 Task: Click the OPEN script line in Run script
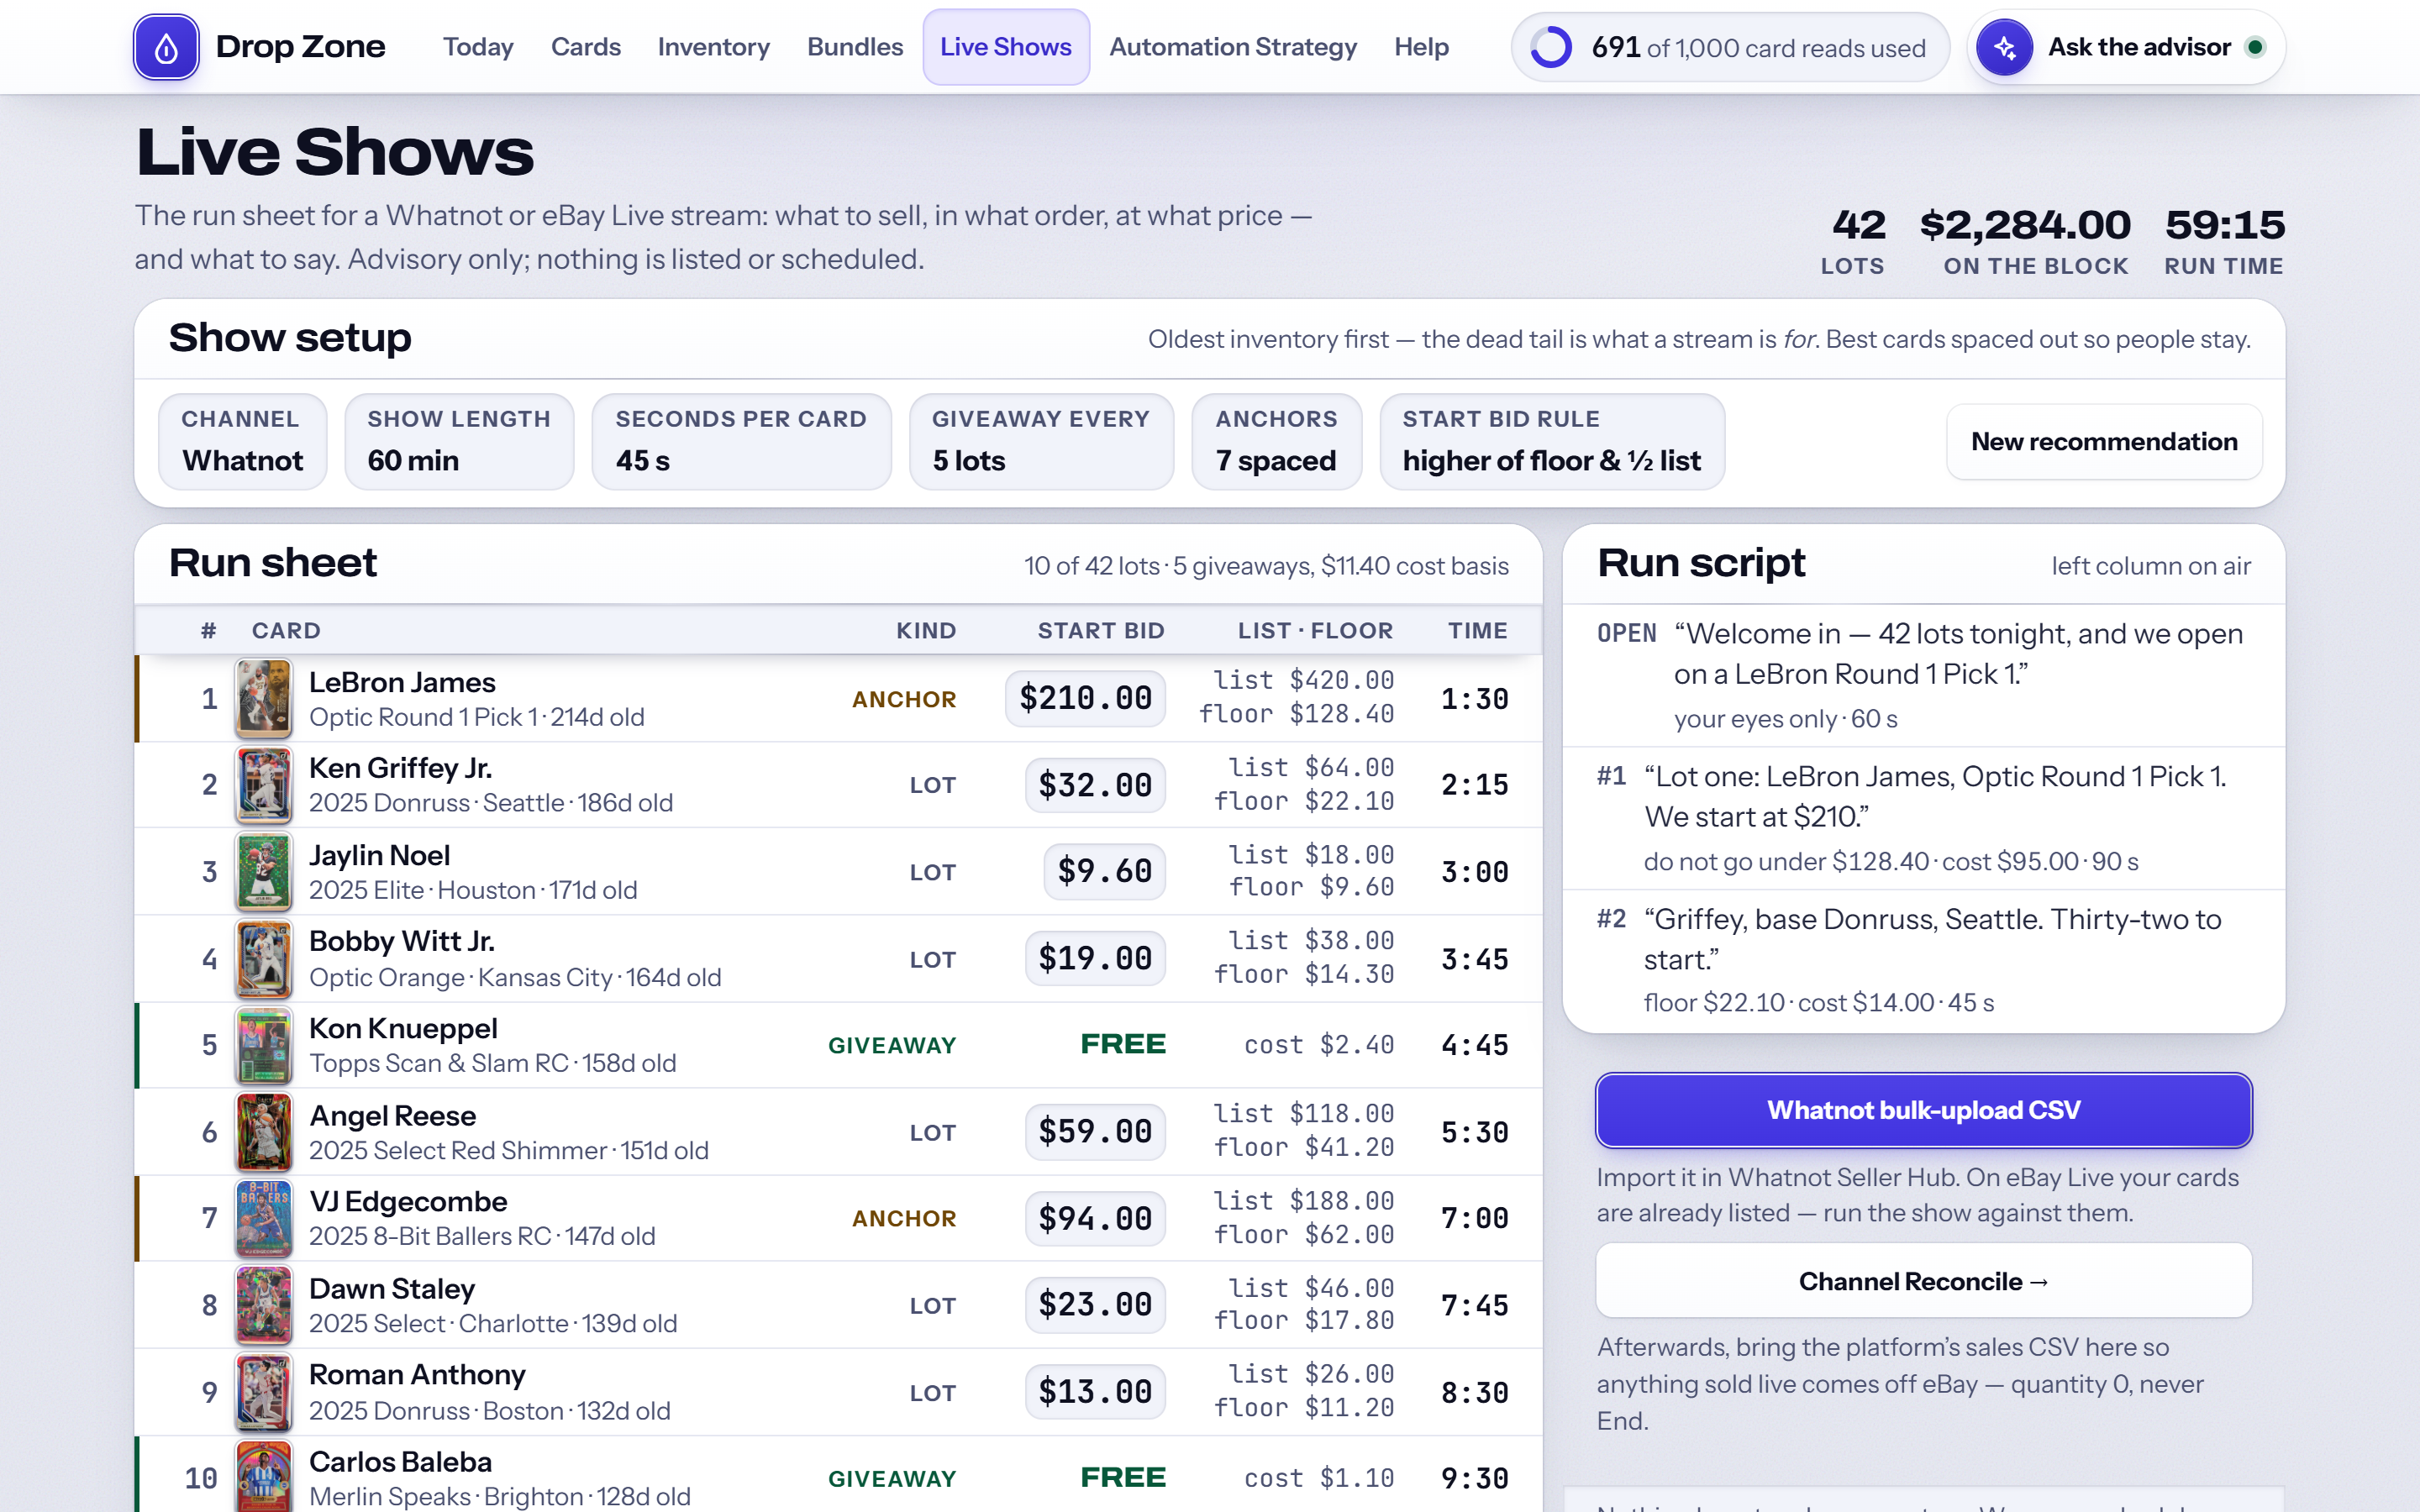point(1923,676)
